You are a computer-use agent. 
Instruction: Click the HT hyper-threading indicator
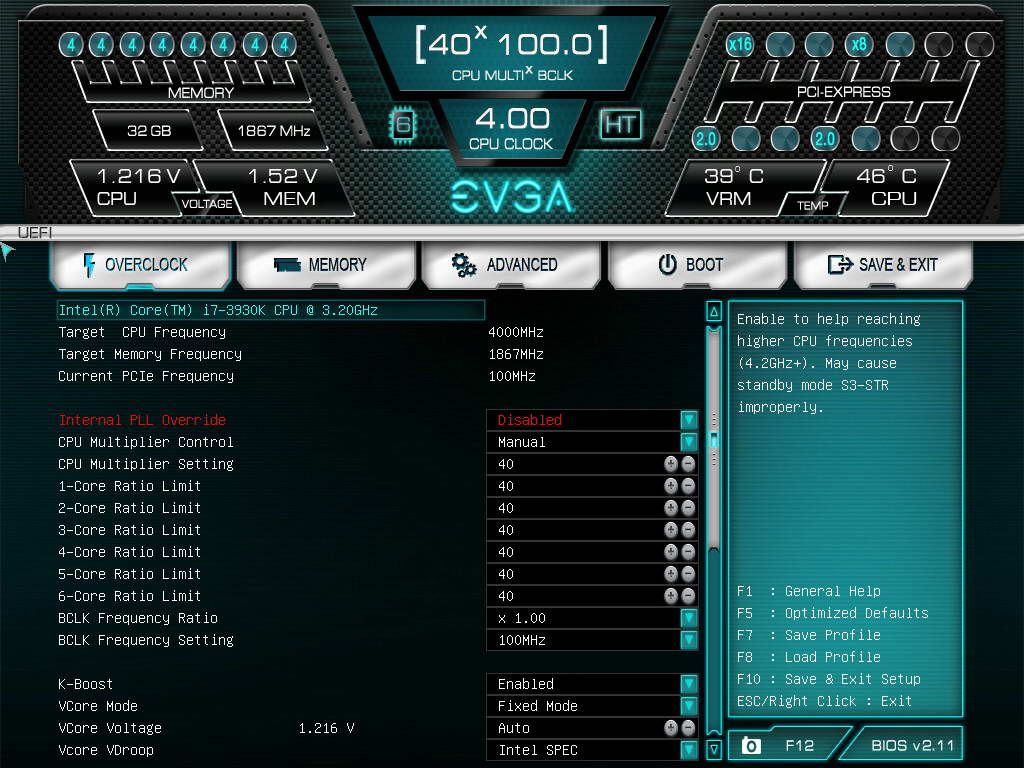(620, 124)
